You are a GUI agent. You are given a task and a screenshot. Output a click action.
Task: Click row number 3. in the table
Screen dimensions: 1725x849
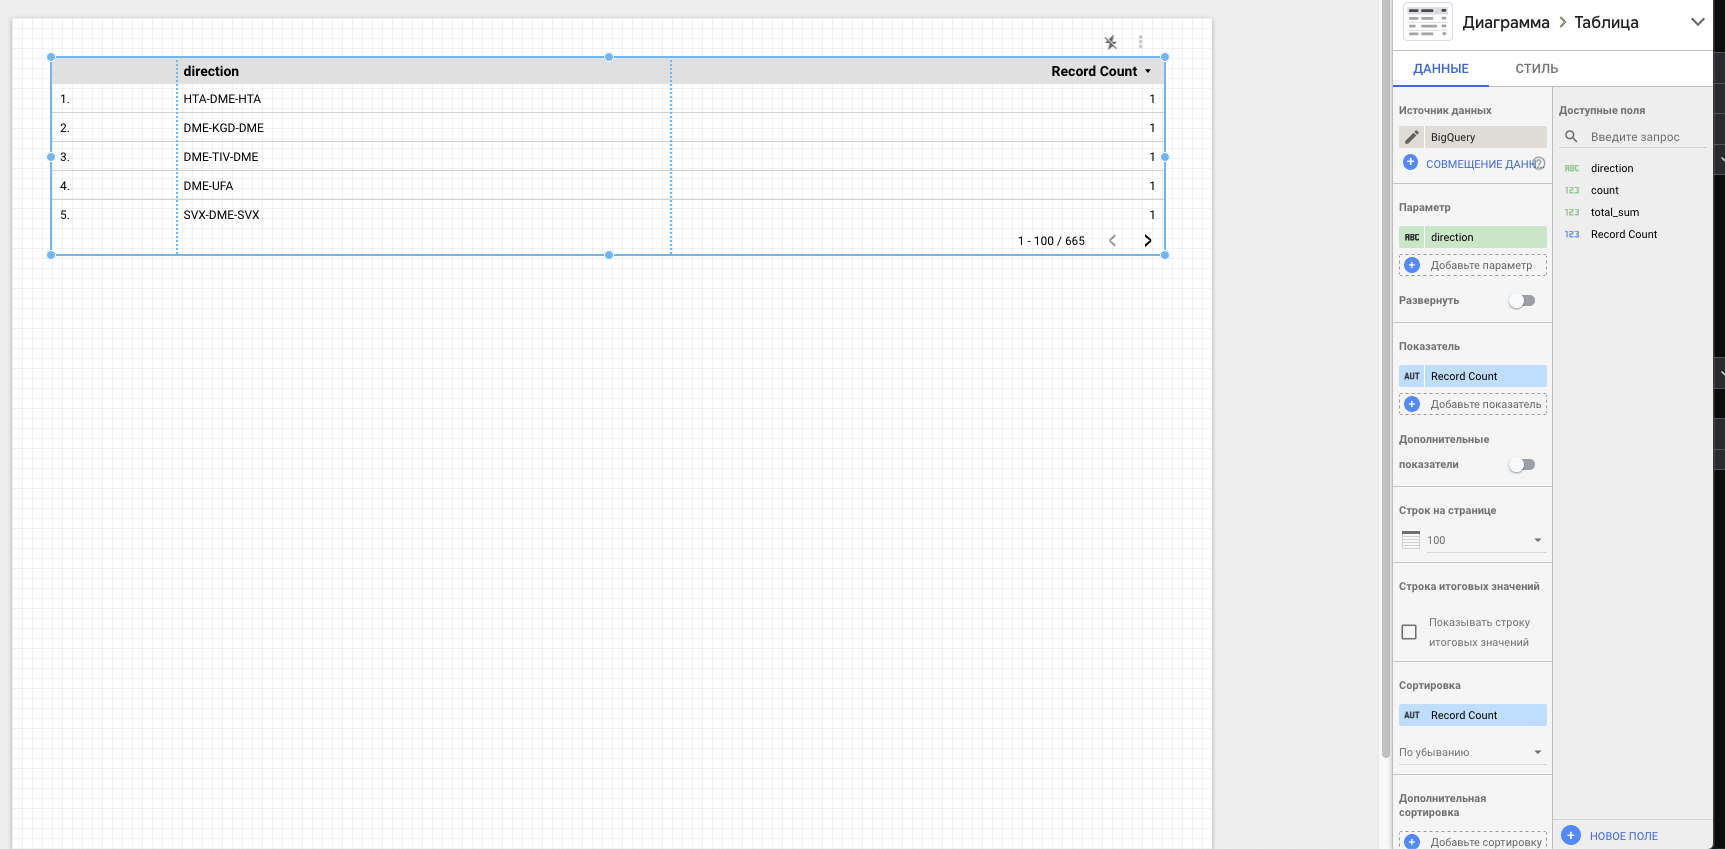[x=65, y=157]
